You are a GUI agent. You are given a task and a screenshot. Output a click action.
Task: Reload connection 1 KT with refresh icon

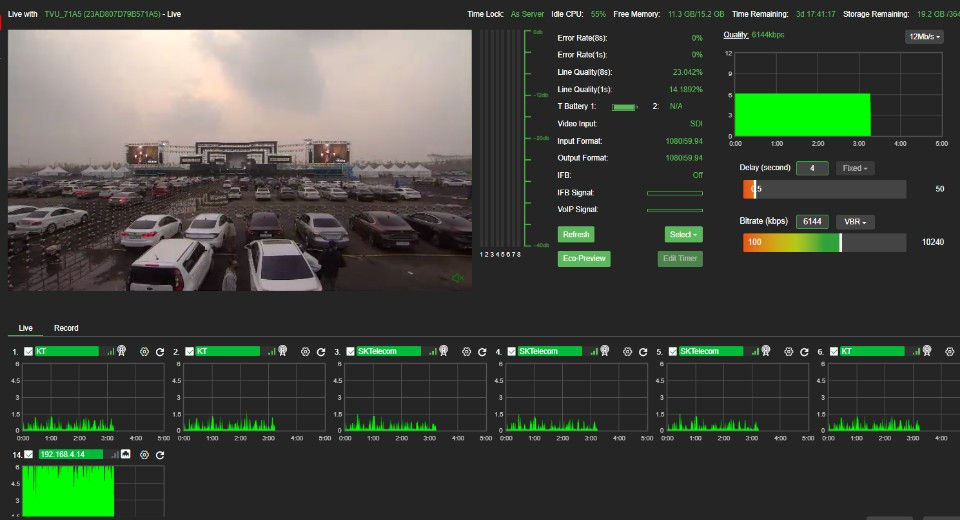pyautogui.click(x=160, y=352)
